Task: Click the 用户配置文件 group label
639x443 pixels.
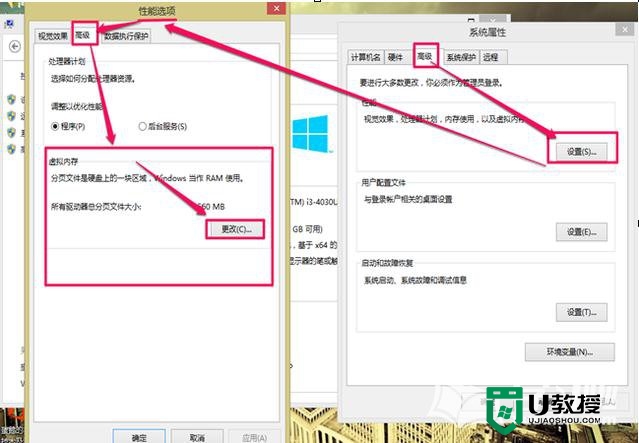Action: (x=383, y=183)
